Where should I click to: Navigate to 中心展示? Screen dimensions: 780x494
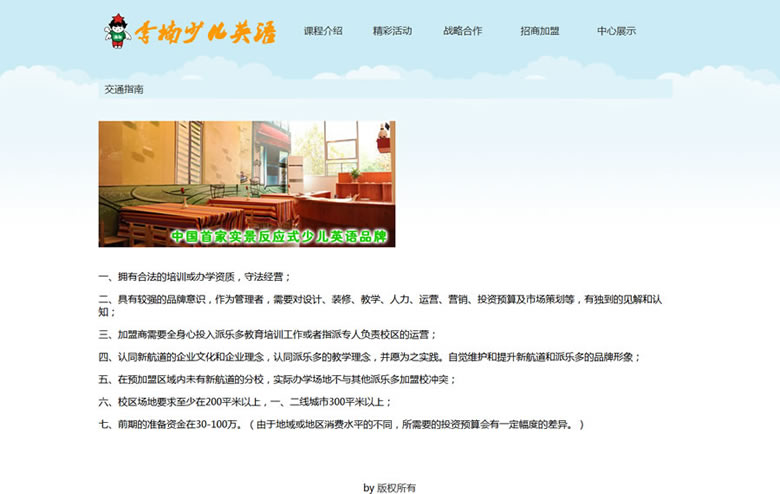click(616, 31)
